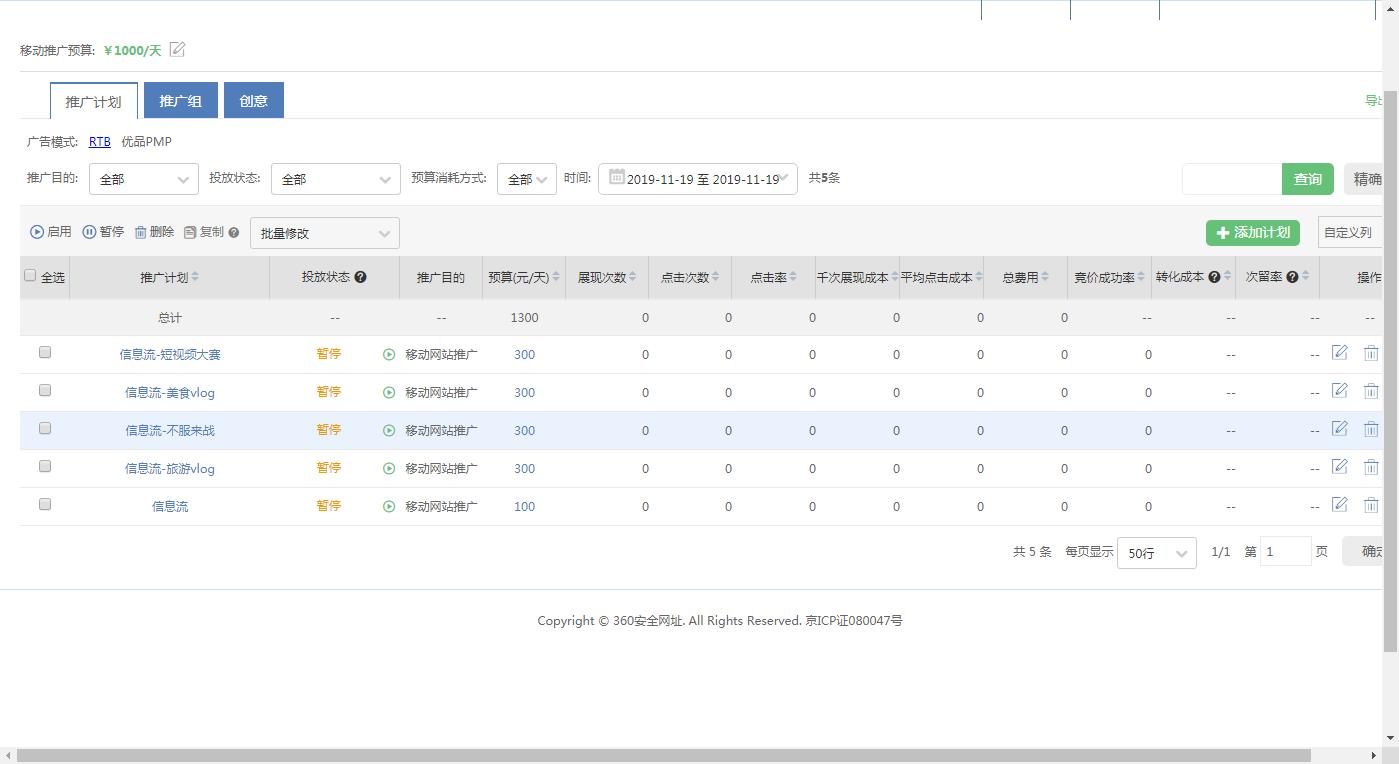Click trash icon in the last 信息流 row
The width and height of the screenshot is (1399, 764).
click(x=1371, y=505)
